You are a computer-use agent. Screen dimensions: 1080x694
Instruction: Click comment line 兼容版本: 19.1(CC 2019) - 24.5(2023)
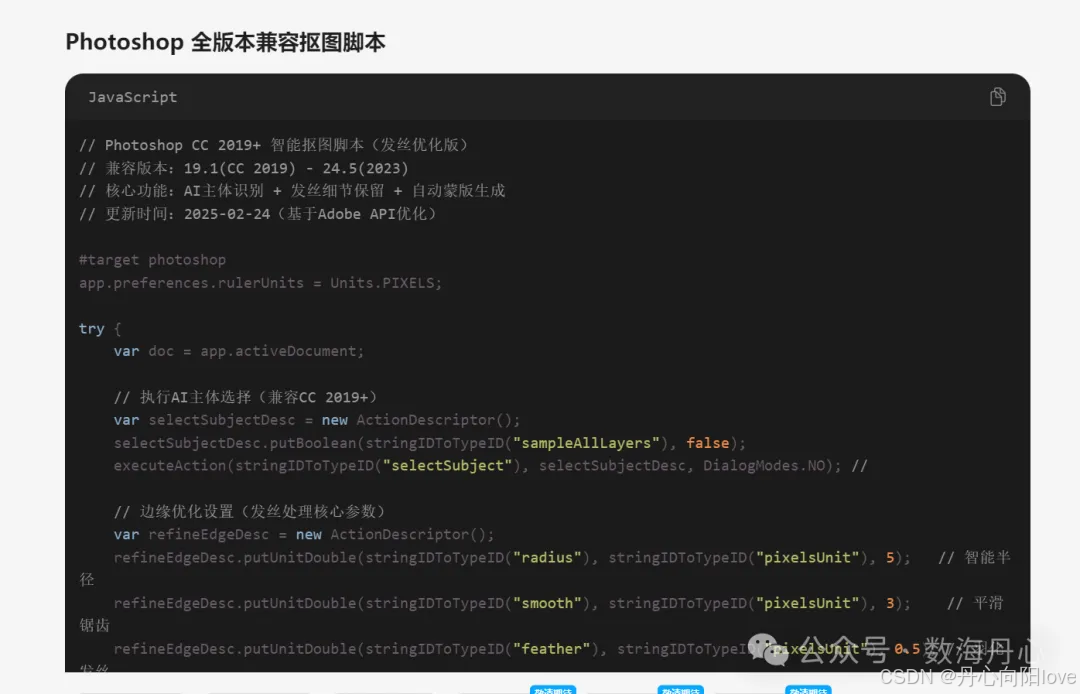click(244, 168)
